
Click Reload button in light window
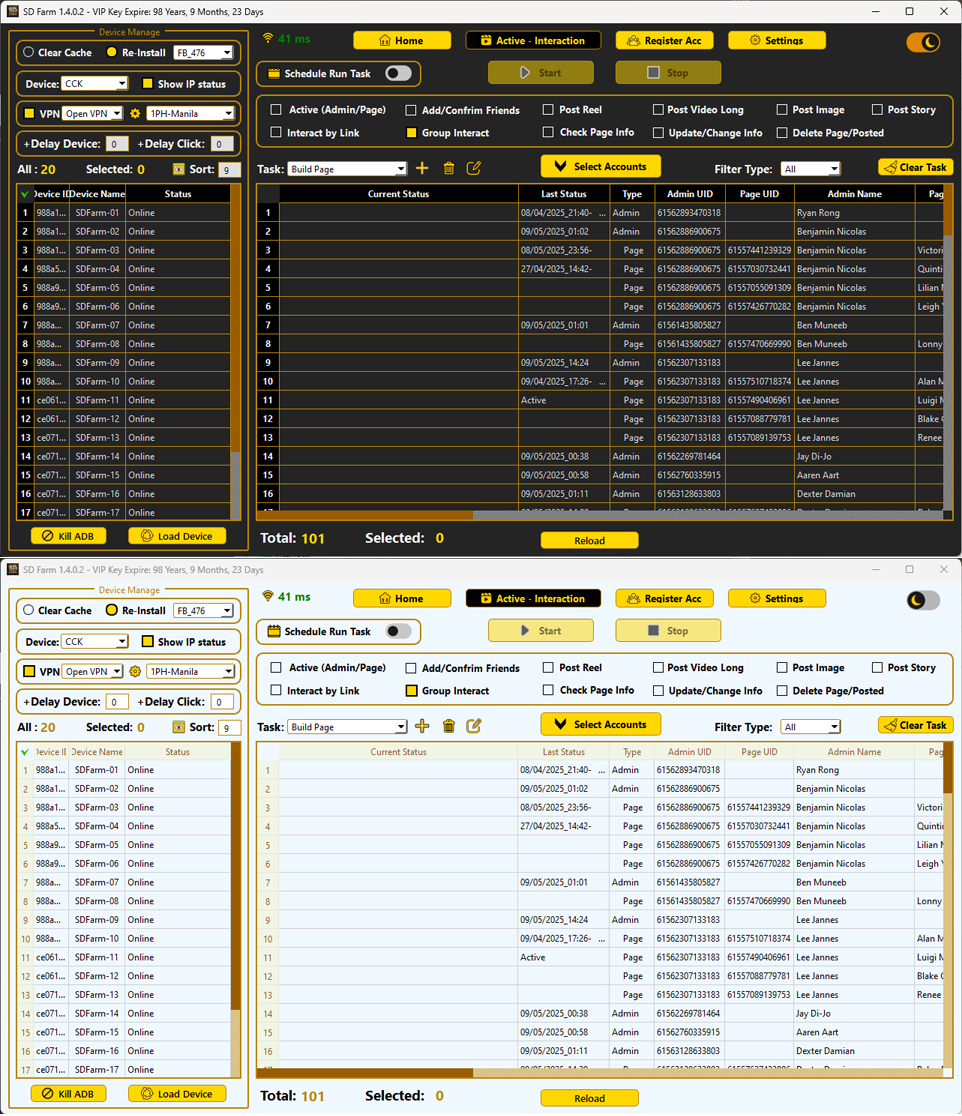click(x=589, y=1098)
